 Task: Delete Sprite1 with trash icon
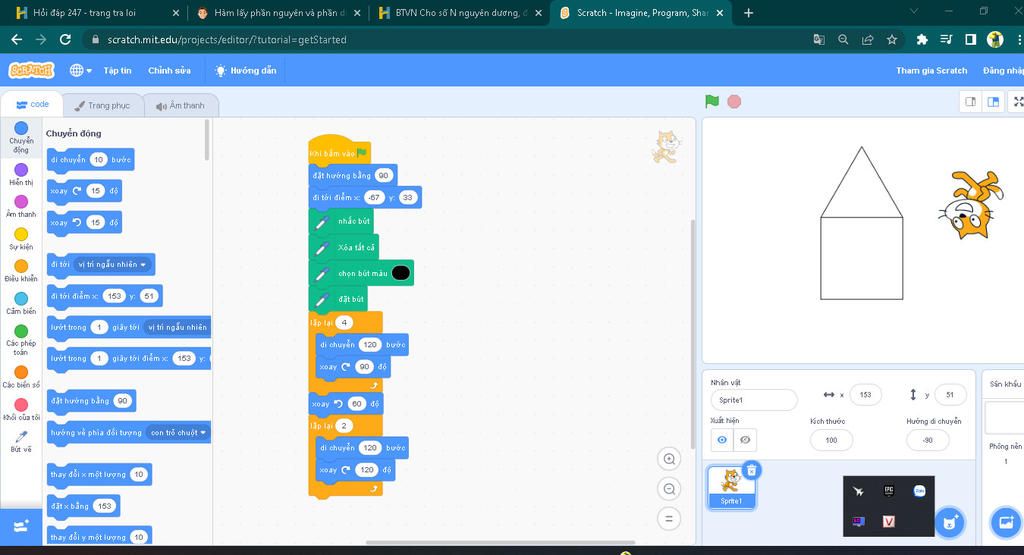752,469
